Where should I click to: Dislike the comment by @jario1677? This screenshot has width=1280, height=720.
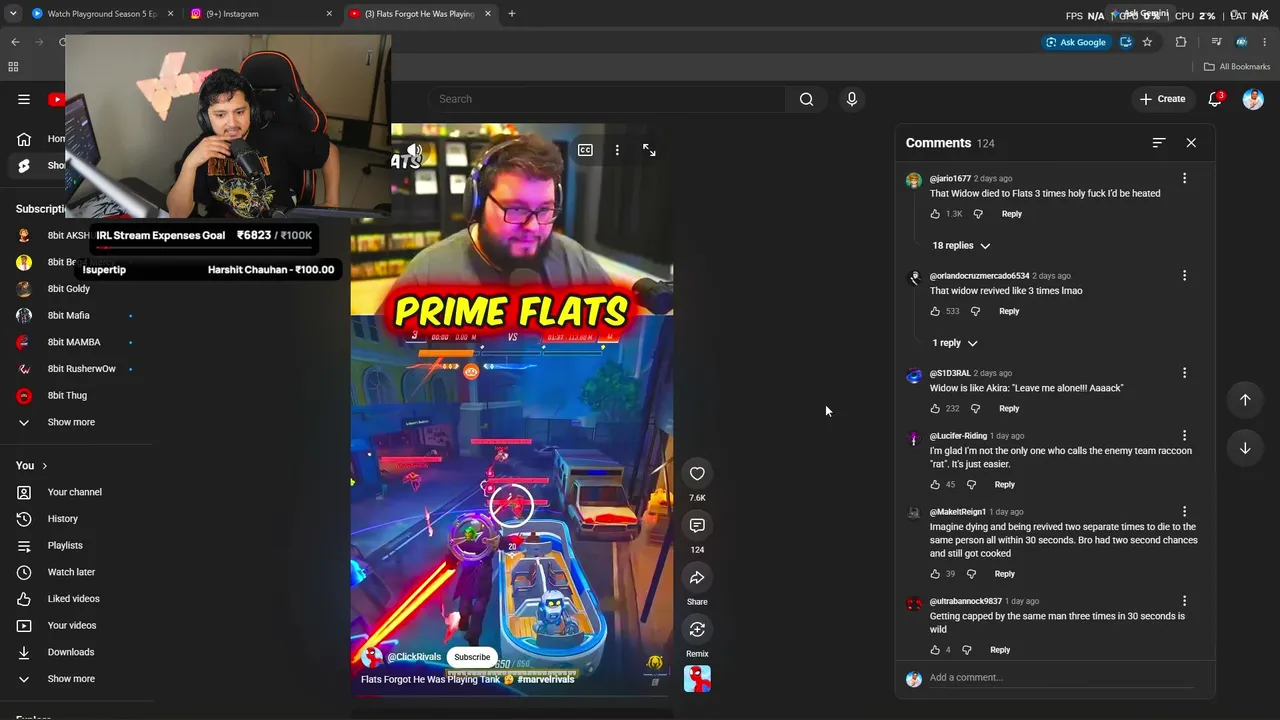978,214
